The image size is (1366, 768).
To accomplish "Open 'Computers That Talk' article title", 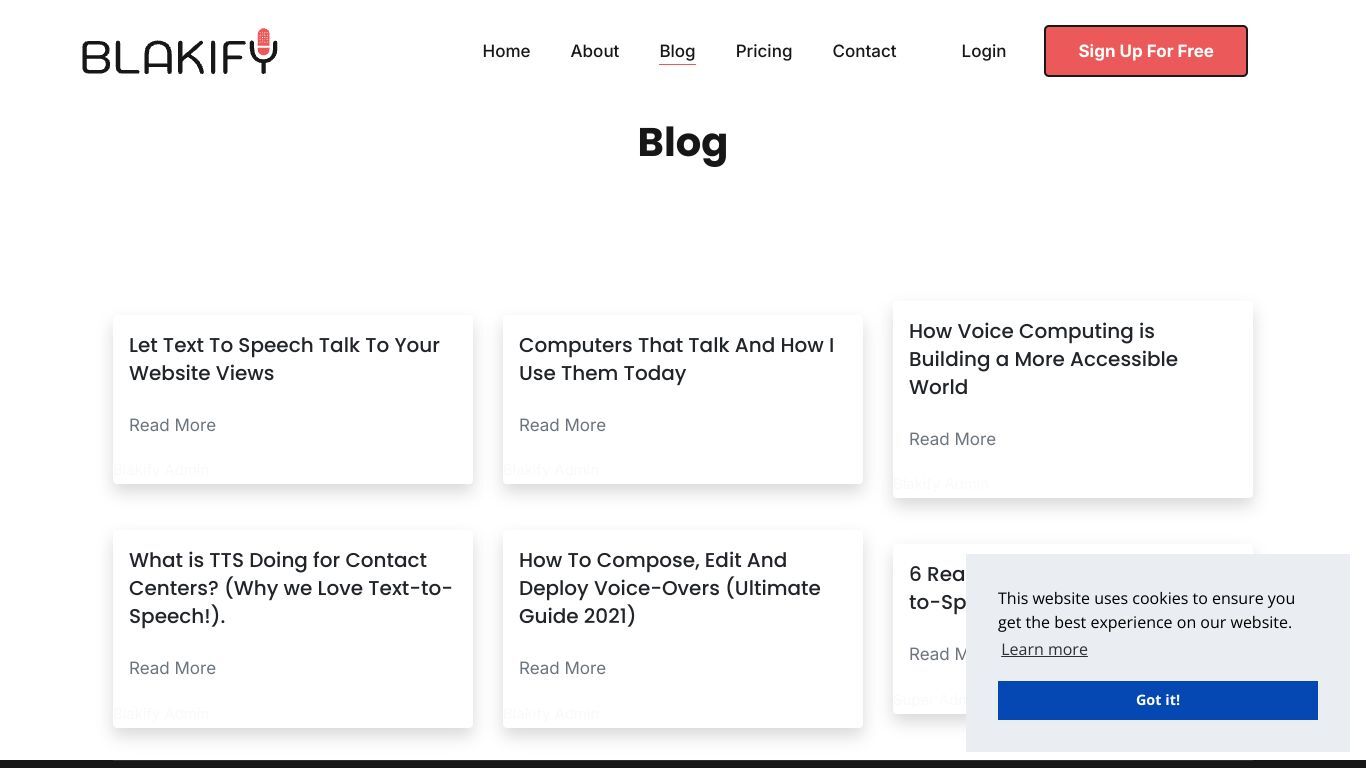I will coord(676,359).
